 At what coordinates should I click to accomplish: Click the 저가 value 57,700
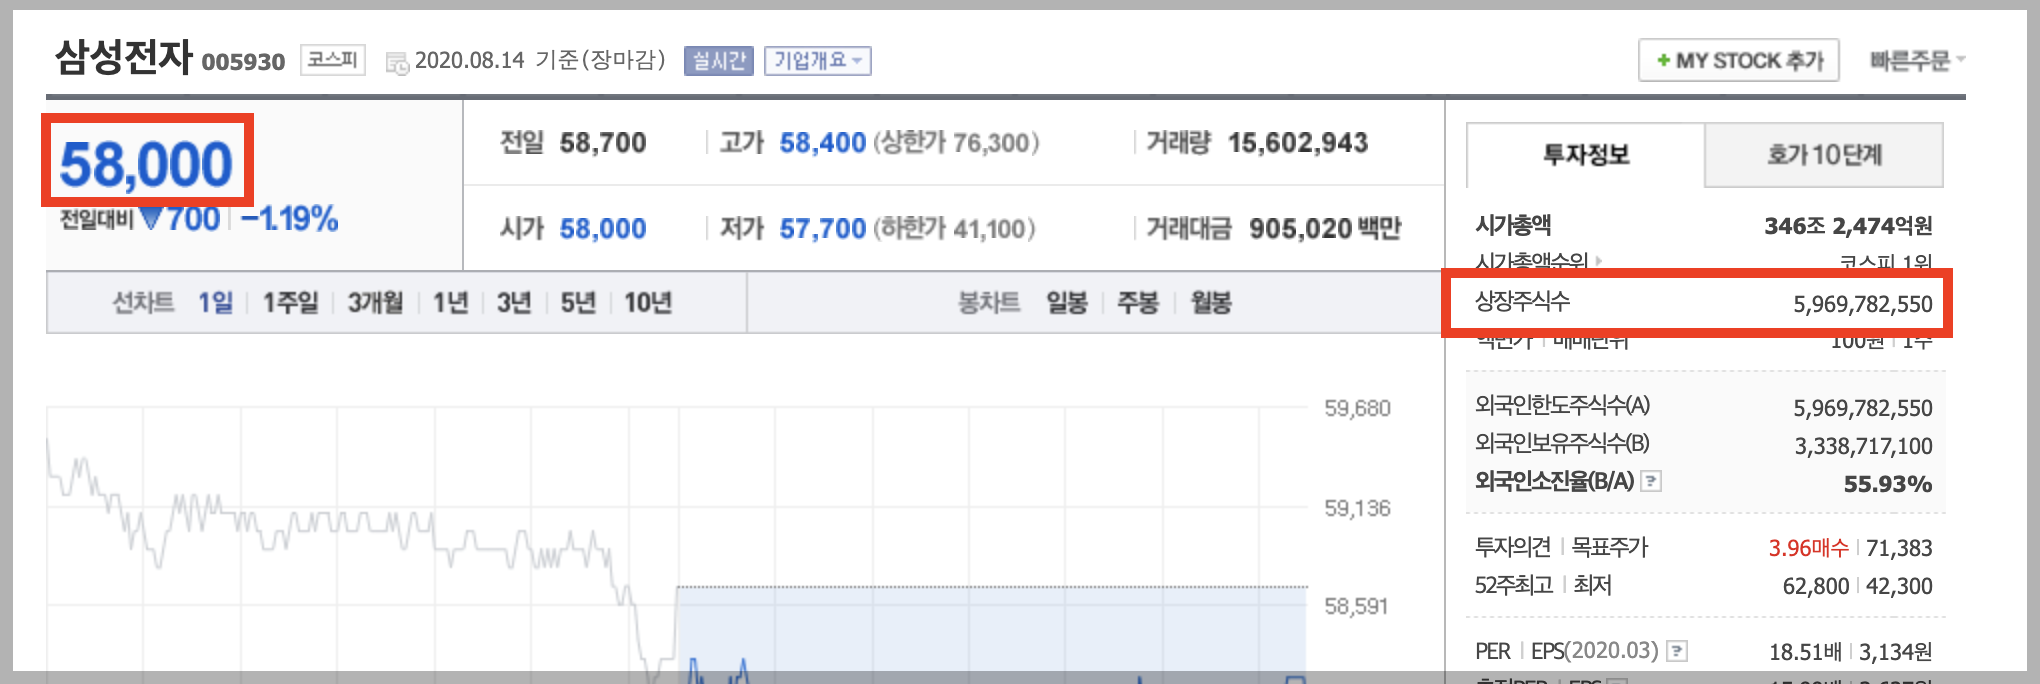pos(822,229)
